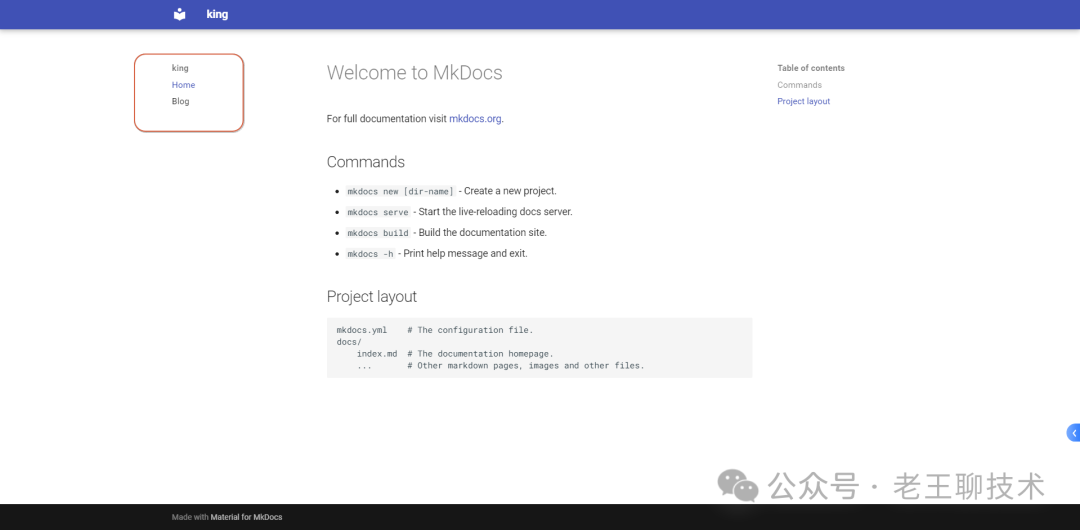Click the 'Project layout' section heading
Screen dimensions: 1080x530
click(372, 297)
